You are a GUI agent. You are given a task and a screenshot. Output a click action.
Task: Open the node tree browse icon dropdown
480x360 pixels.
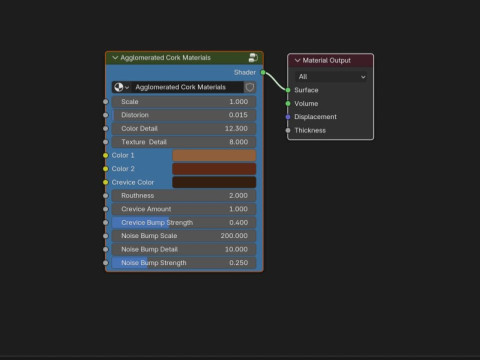click(x=122, y=87)
